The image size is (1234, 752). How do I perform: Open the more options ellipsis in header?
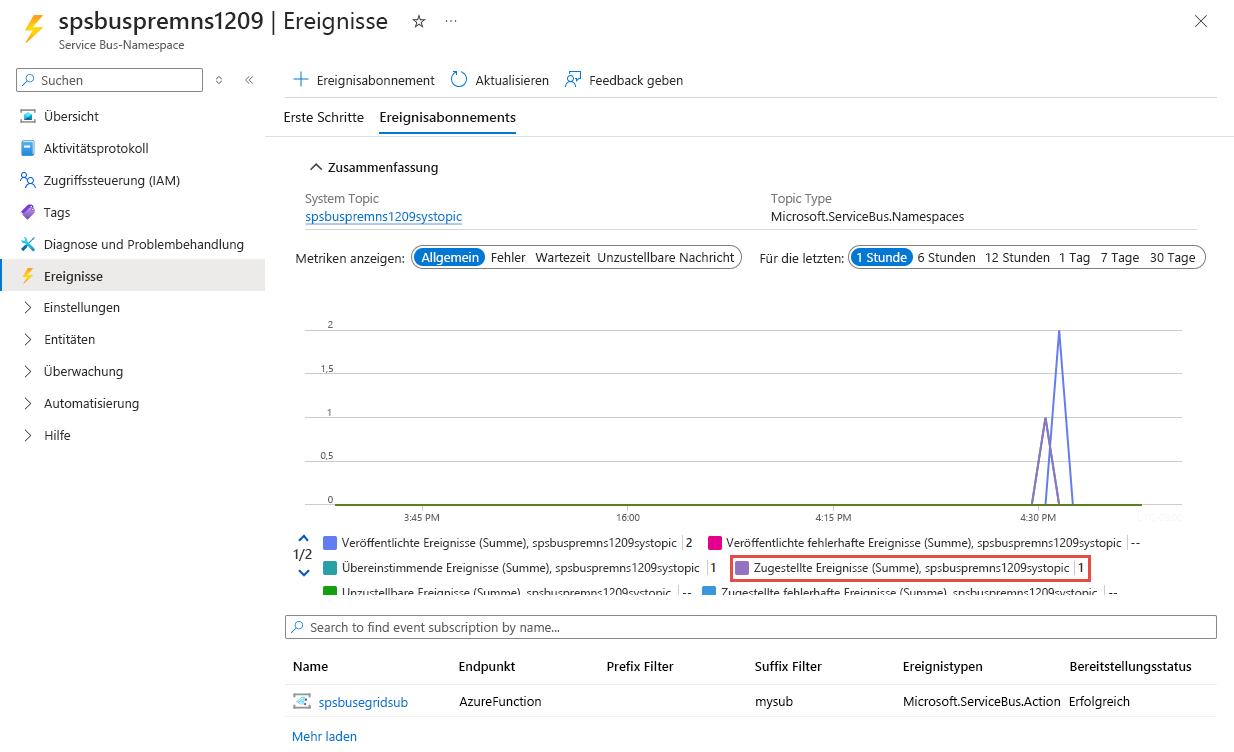click(x=451, y=21)
